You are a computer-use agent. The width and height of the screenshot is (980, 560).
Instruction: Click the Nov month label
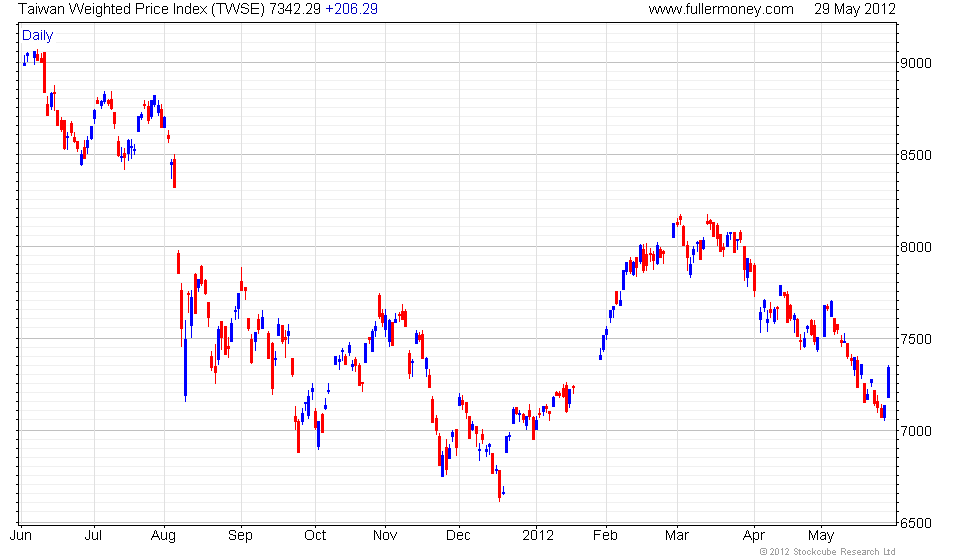tap(385, 536)
